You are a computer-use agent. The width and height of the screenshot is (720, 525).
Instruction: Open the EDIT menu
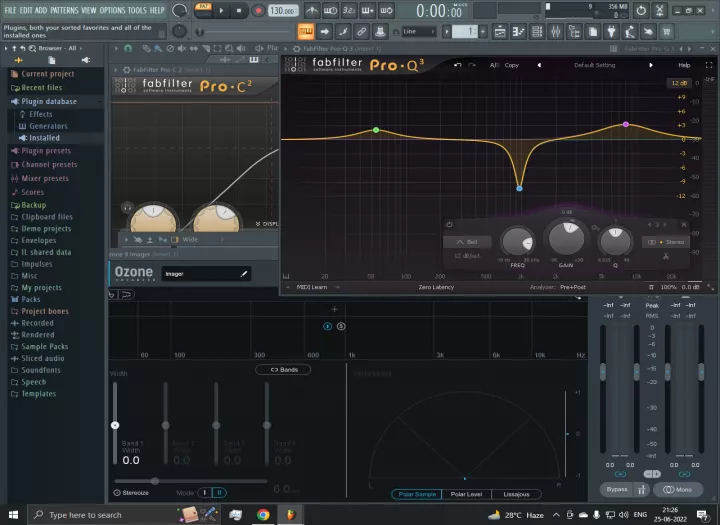coord(26,10)
